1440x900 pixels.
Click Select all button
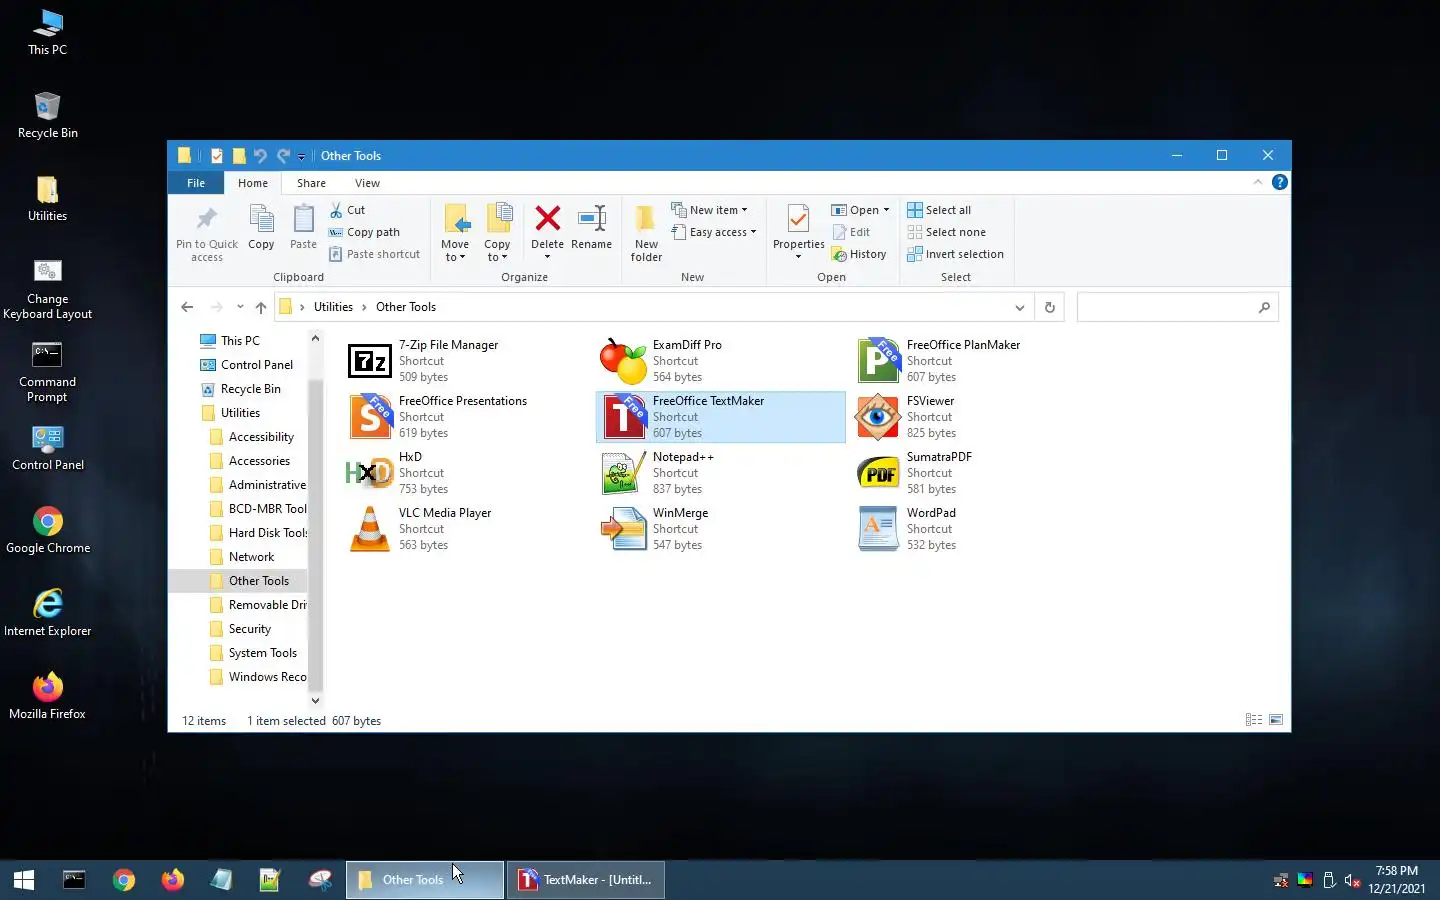[939, 210]
